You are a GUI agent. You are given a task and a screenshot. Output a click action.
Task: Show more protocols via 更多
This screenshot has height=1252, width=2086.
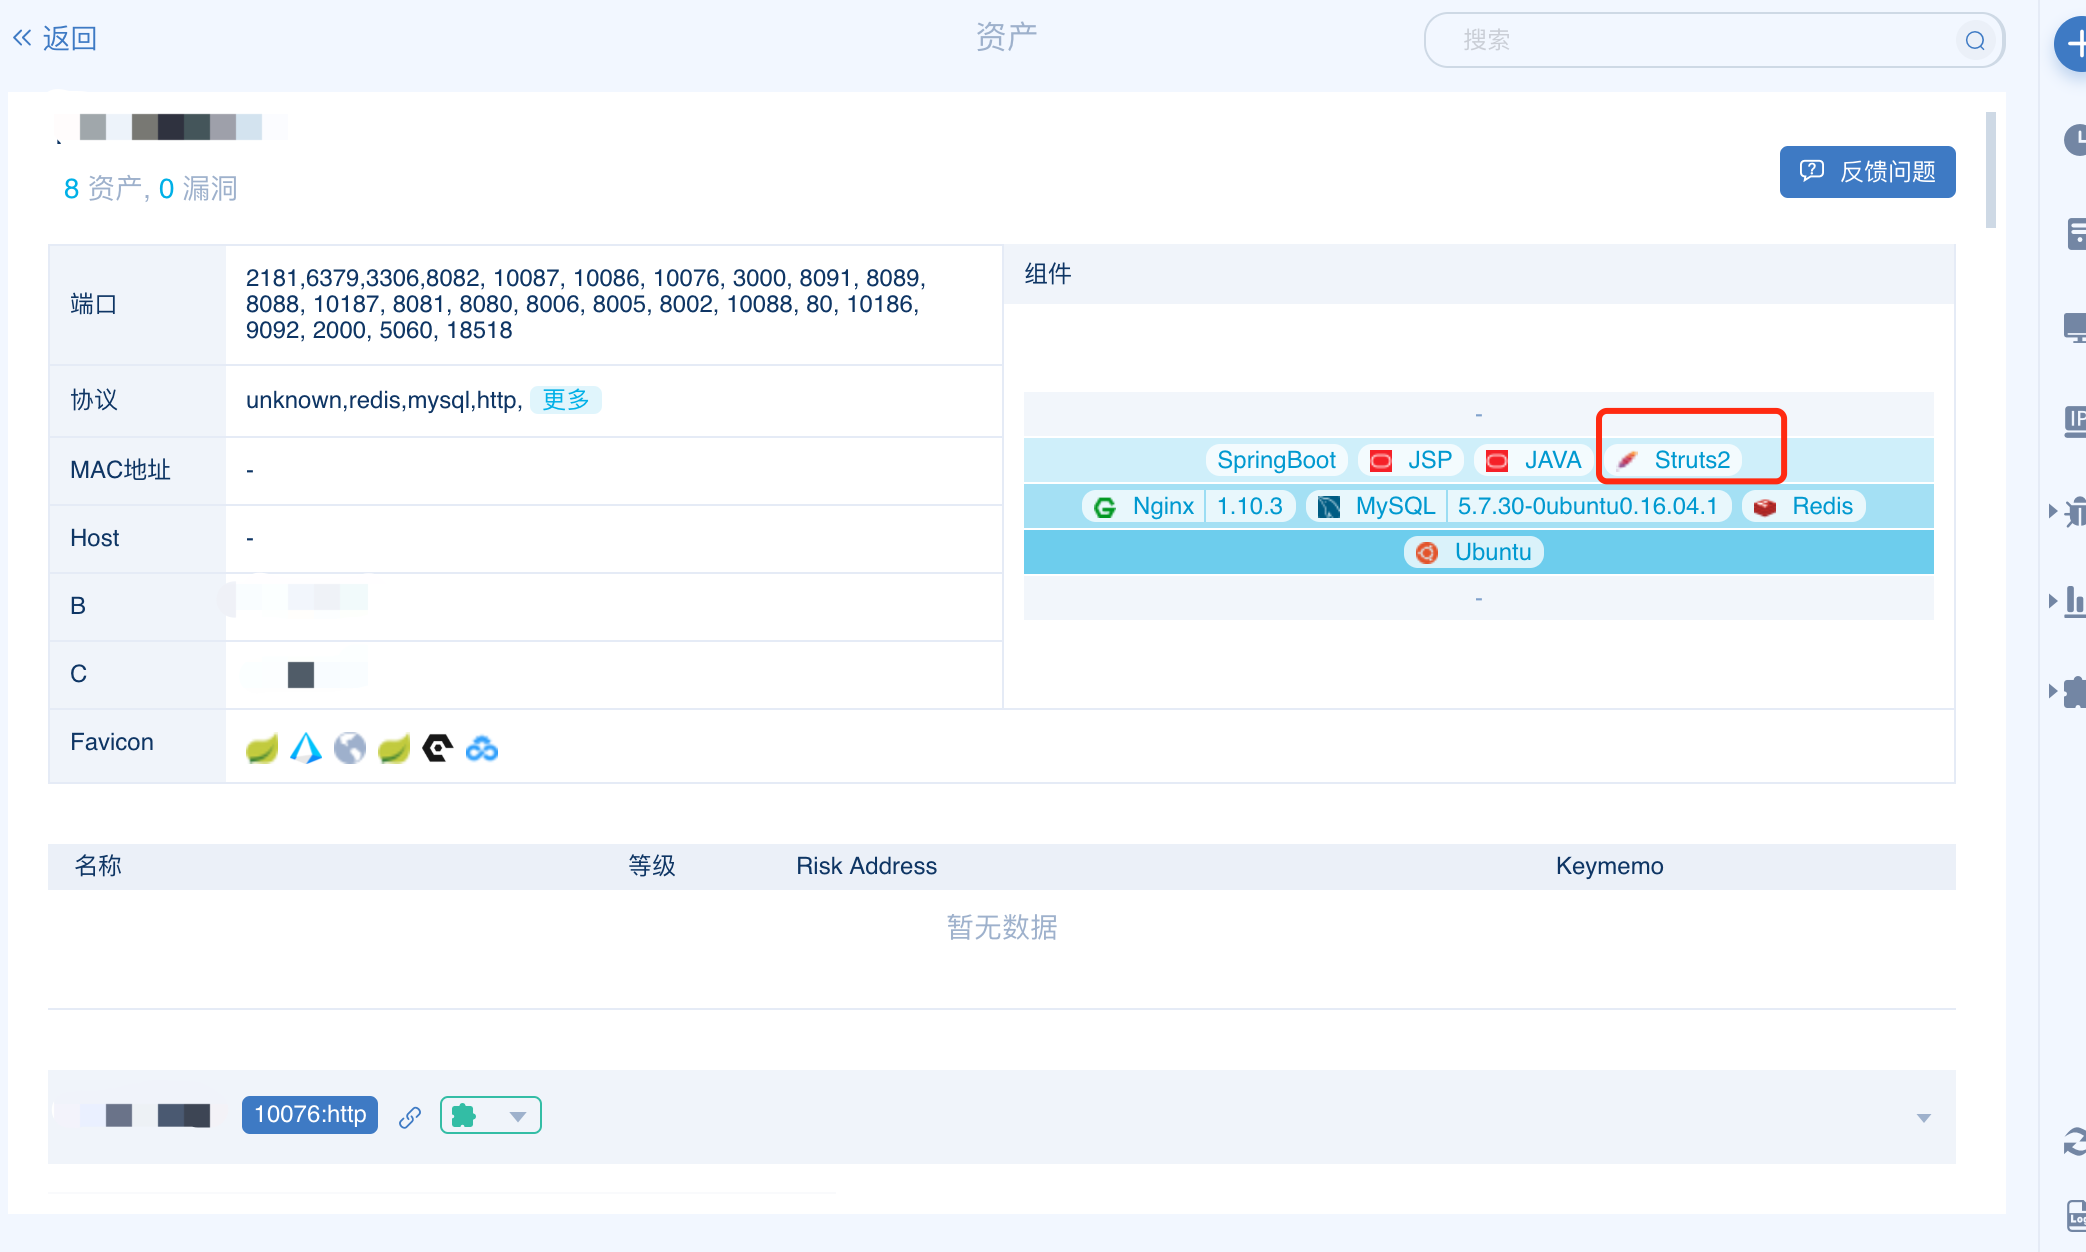(x=565, y=400)
